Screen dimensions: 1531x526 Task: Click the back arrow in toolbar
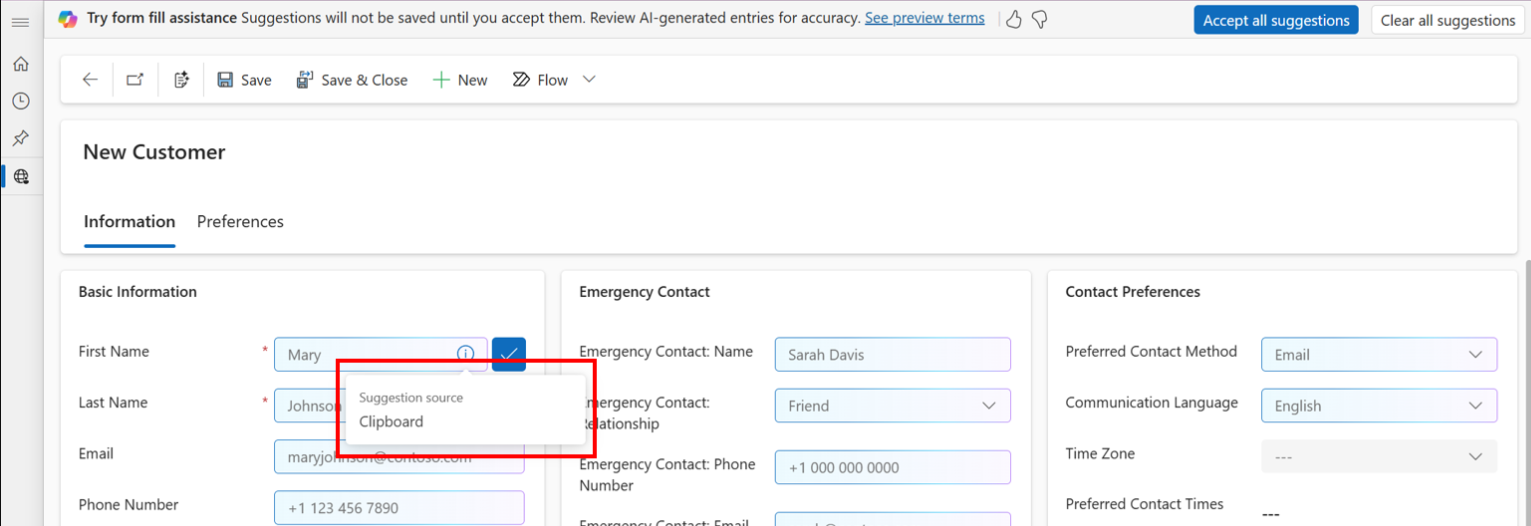[x=90, y=80]
